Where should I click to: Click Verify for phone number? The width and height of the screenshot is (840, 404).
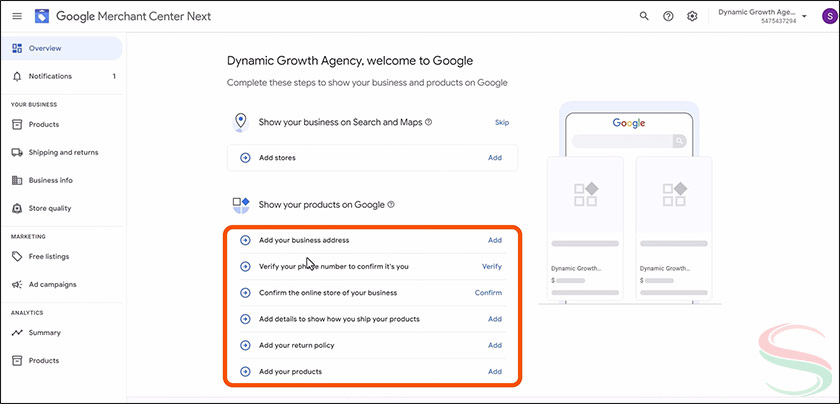pos(492,267)
